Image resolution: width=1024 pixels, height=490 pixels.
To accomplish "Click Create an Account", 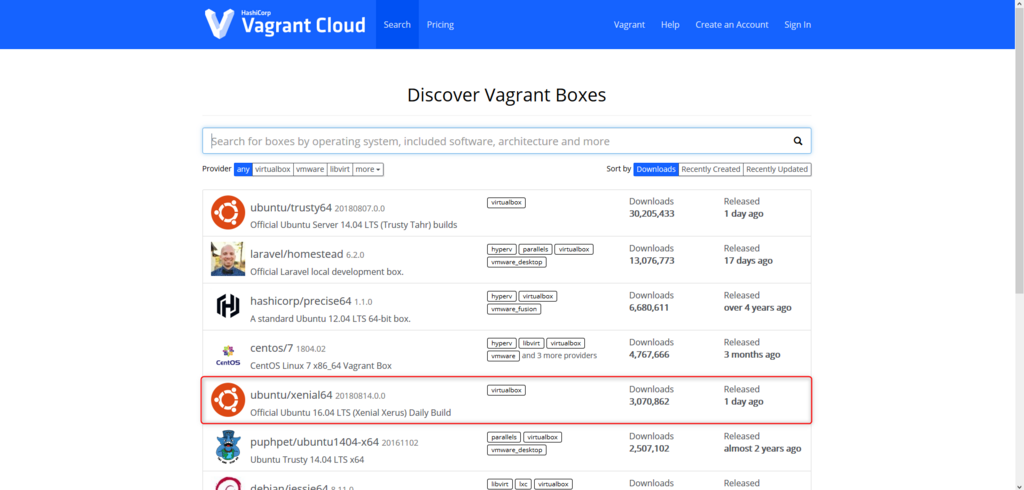I will [731, 25].
